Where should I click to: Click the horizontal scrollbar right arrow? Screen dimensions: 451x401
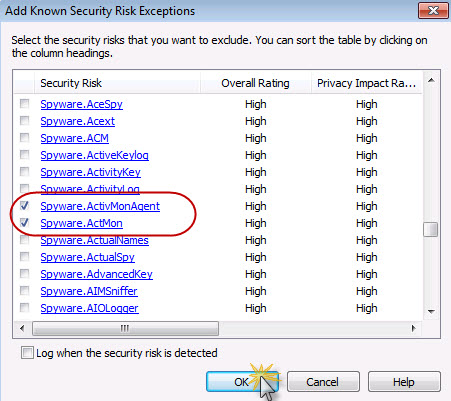point(414,328)
